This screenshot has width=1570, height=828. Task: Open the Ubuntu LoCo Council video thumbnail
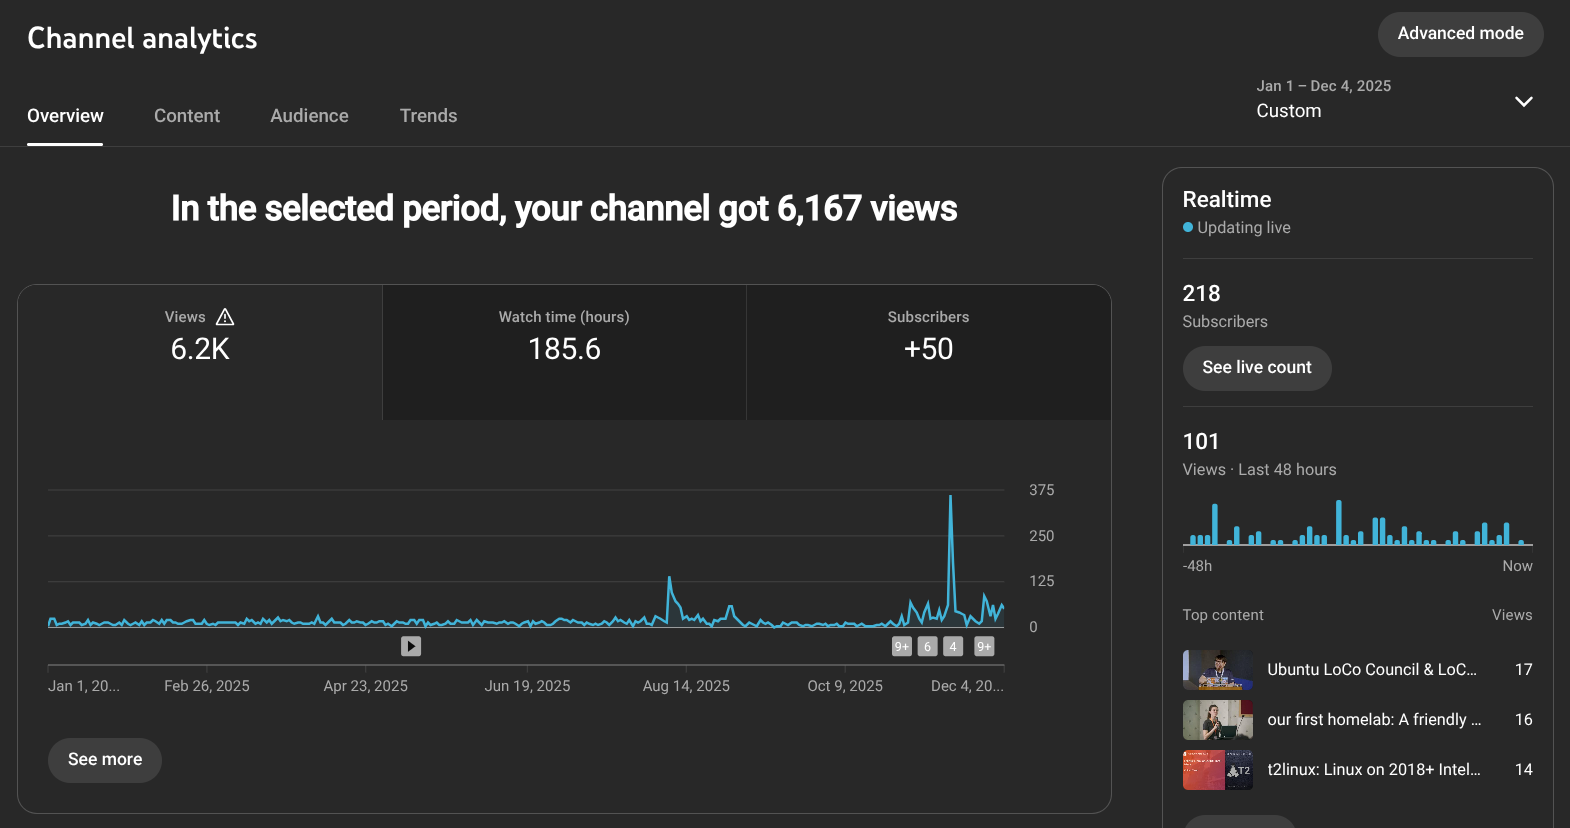tap(1217, 670)
